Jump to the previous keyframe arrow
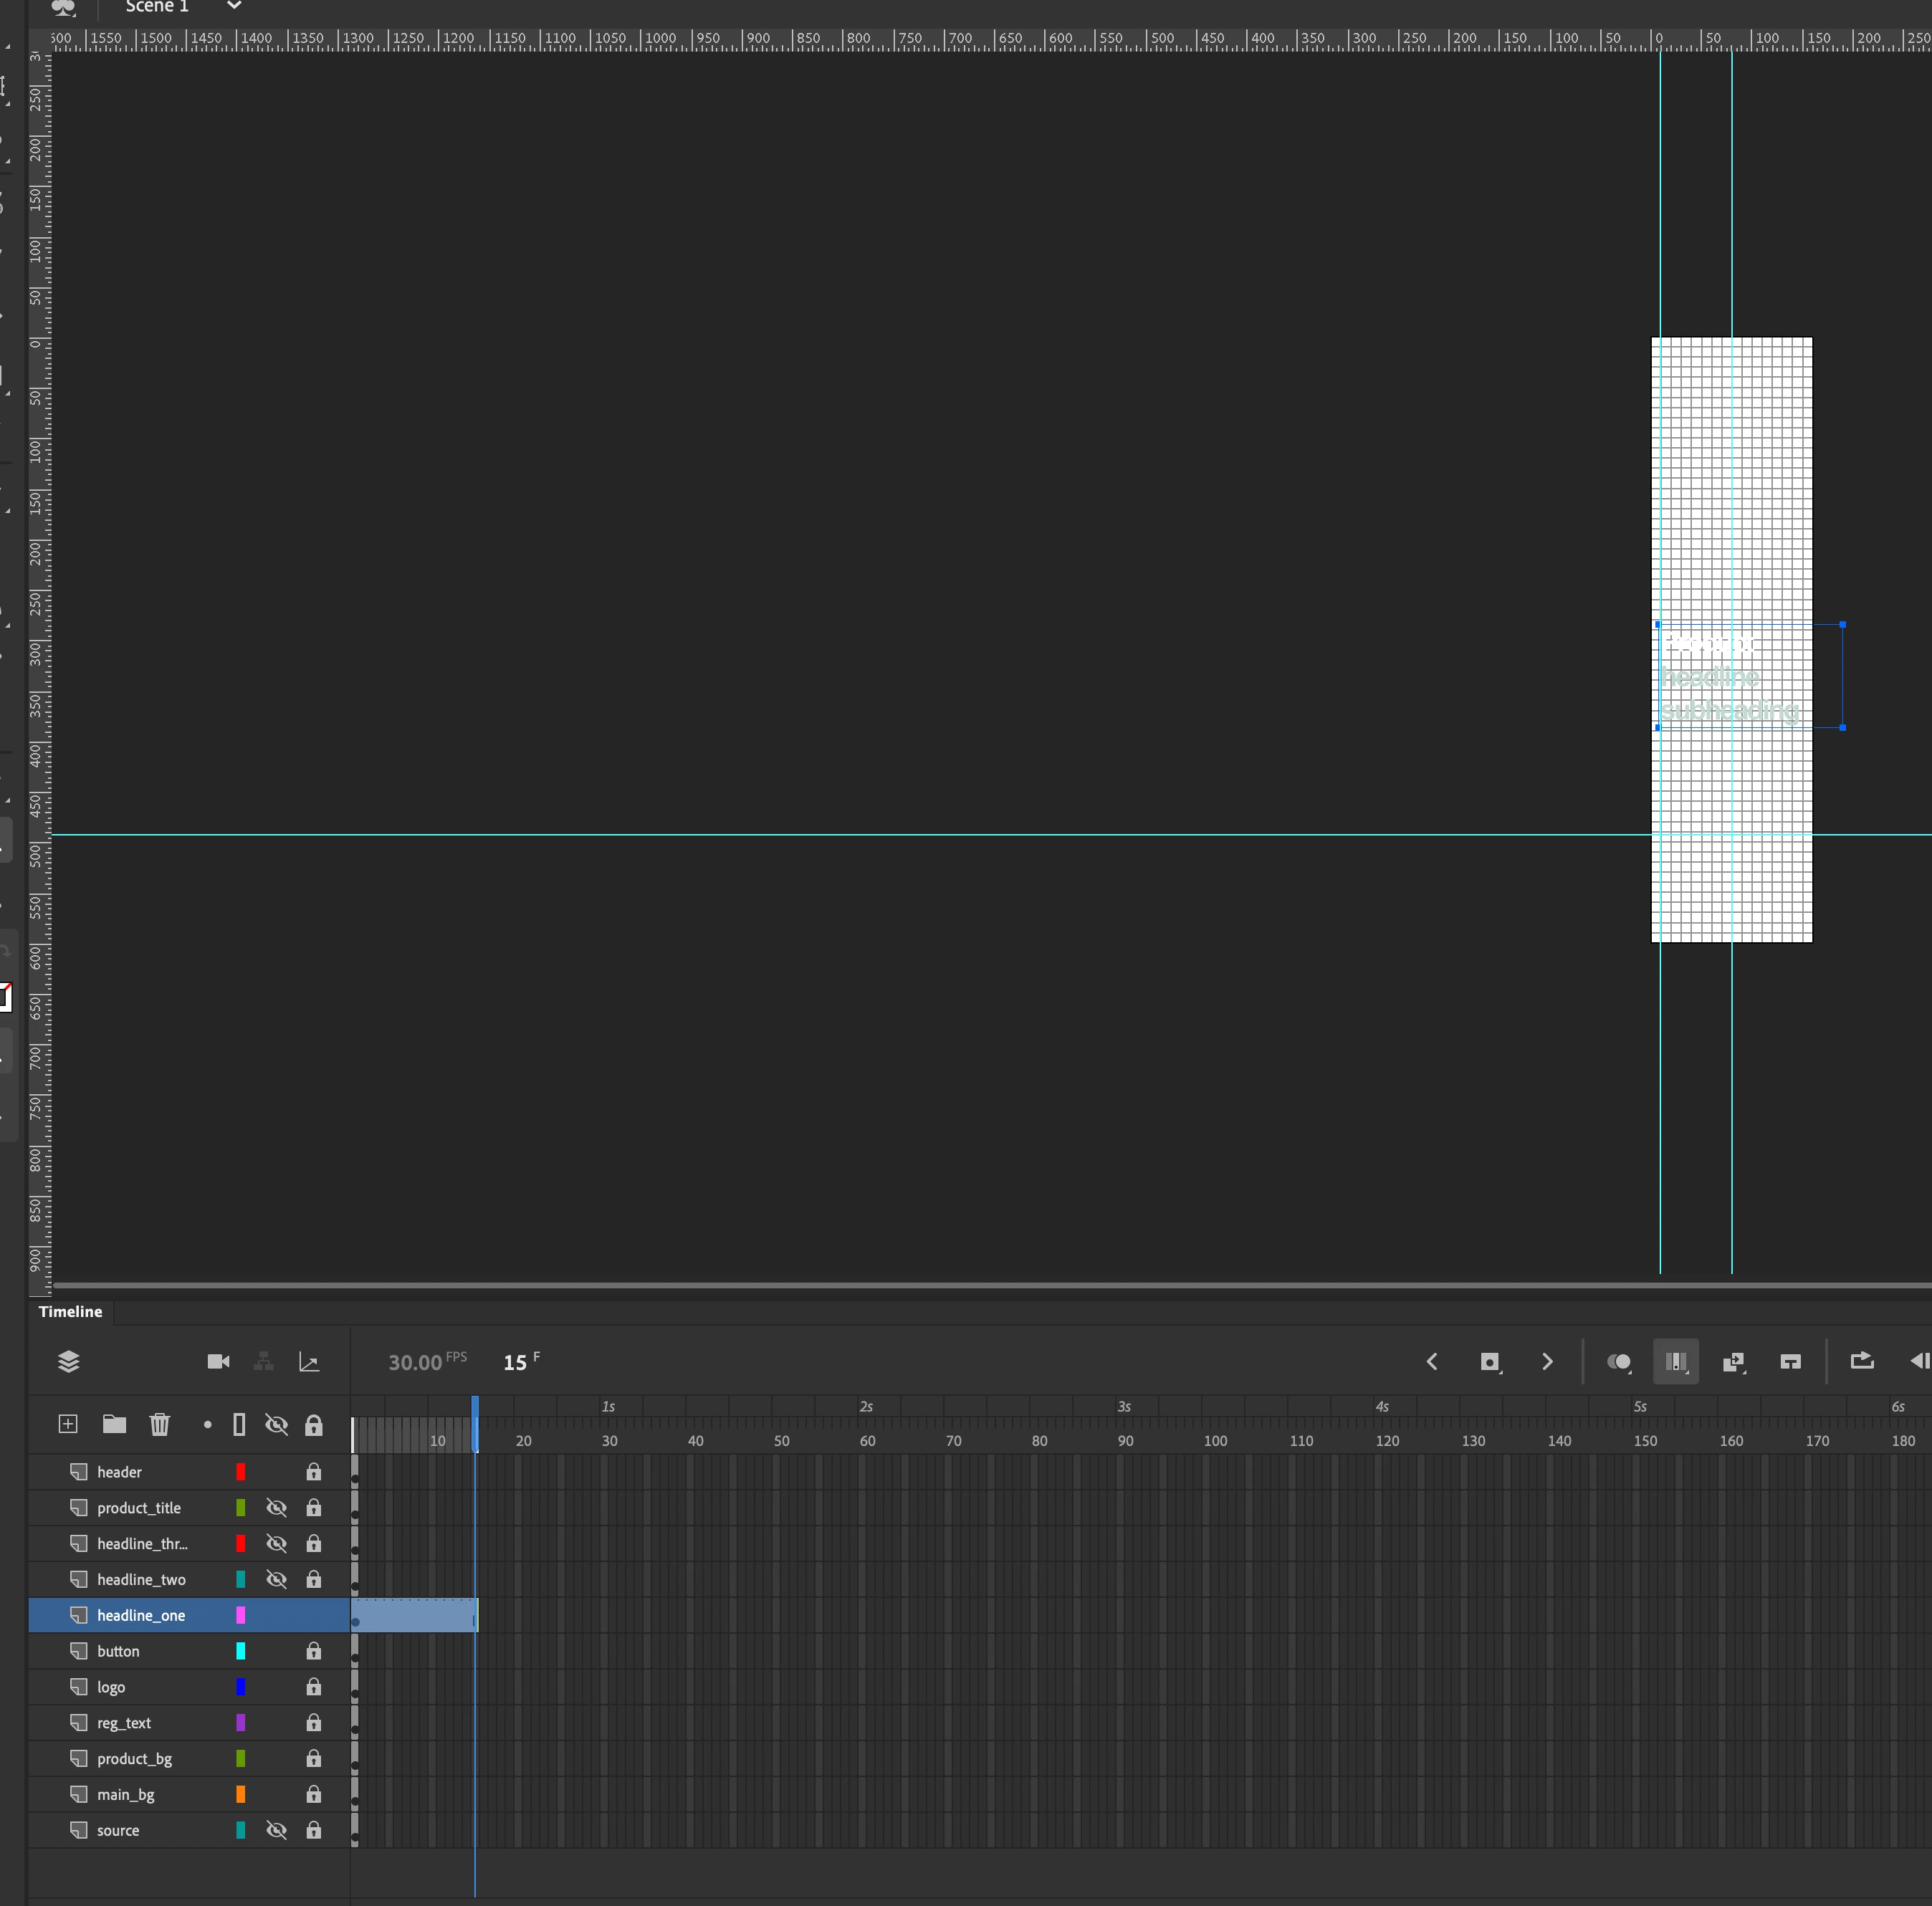Screen dimensions: 1932x1906 coord(1432,1362)
